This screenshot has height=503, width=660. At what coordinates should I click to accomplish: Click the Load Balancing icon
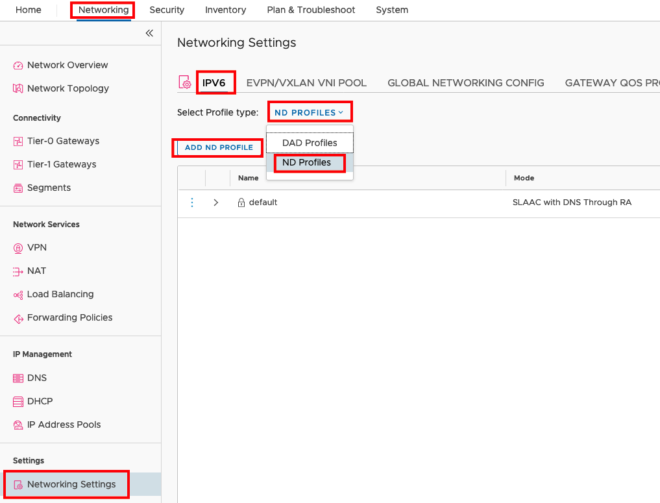point(18,295)
